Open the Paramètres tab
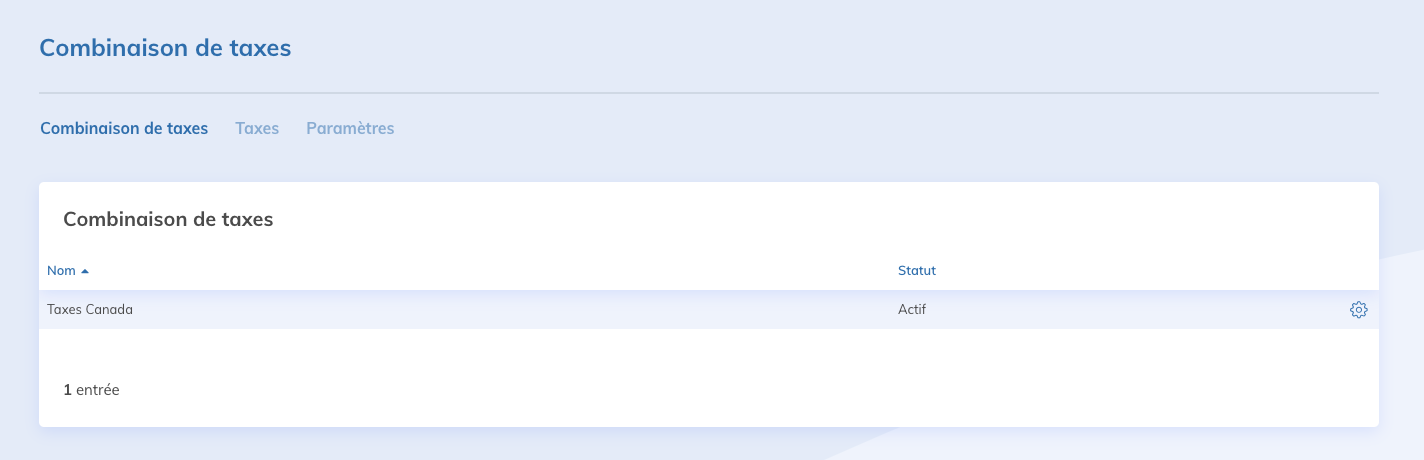The width and height of the screenshot is (1424, 460). pos(350,128)
